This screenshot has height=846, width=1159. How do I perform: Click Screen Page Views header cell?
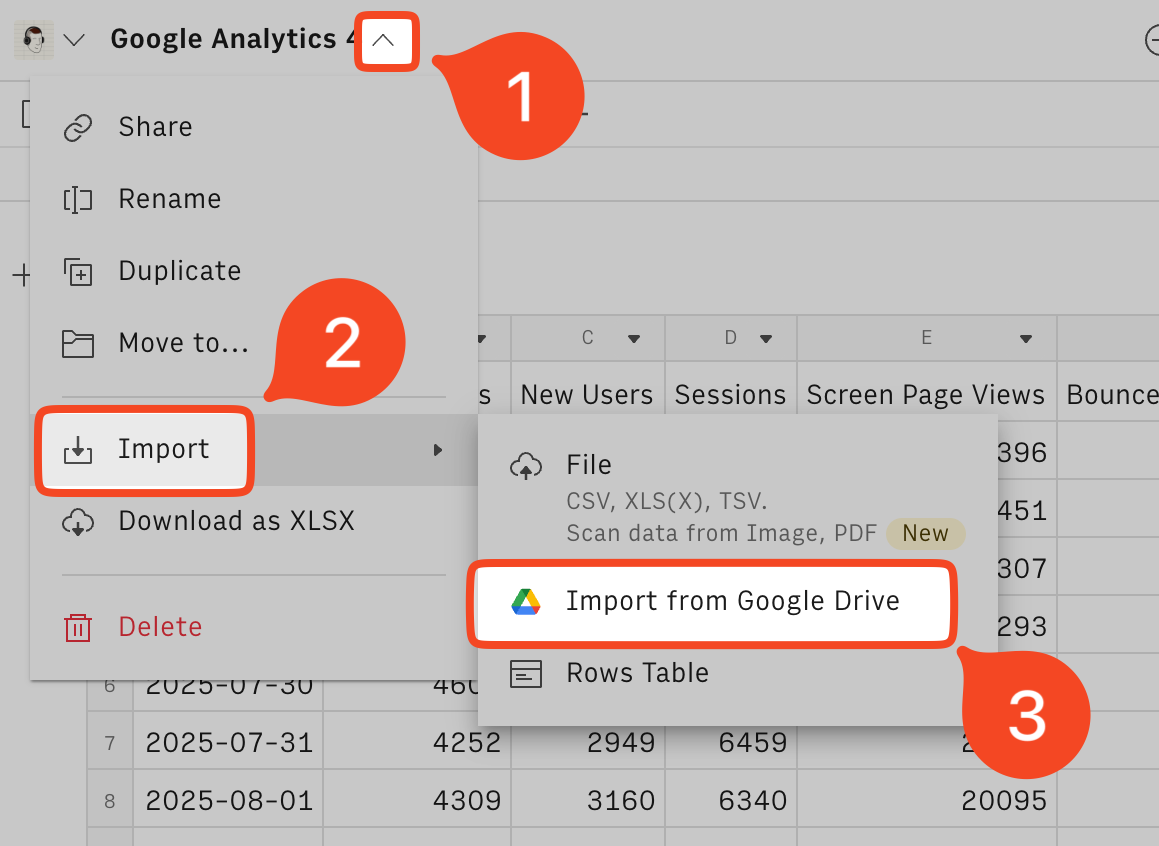pos(926,395)
